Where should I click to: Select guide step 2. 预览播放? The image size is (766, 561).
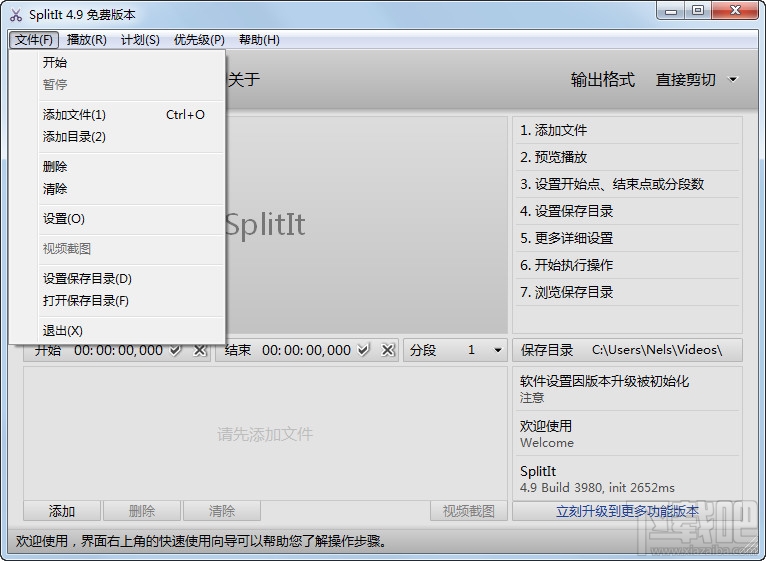[x=627, y=157]
